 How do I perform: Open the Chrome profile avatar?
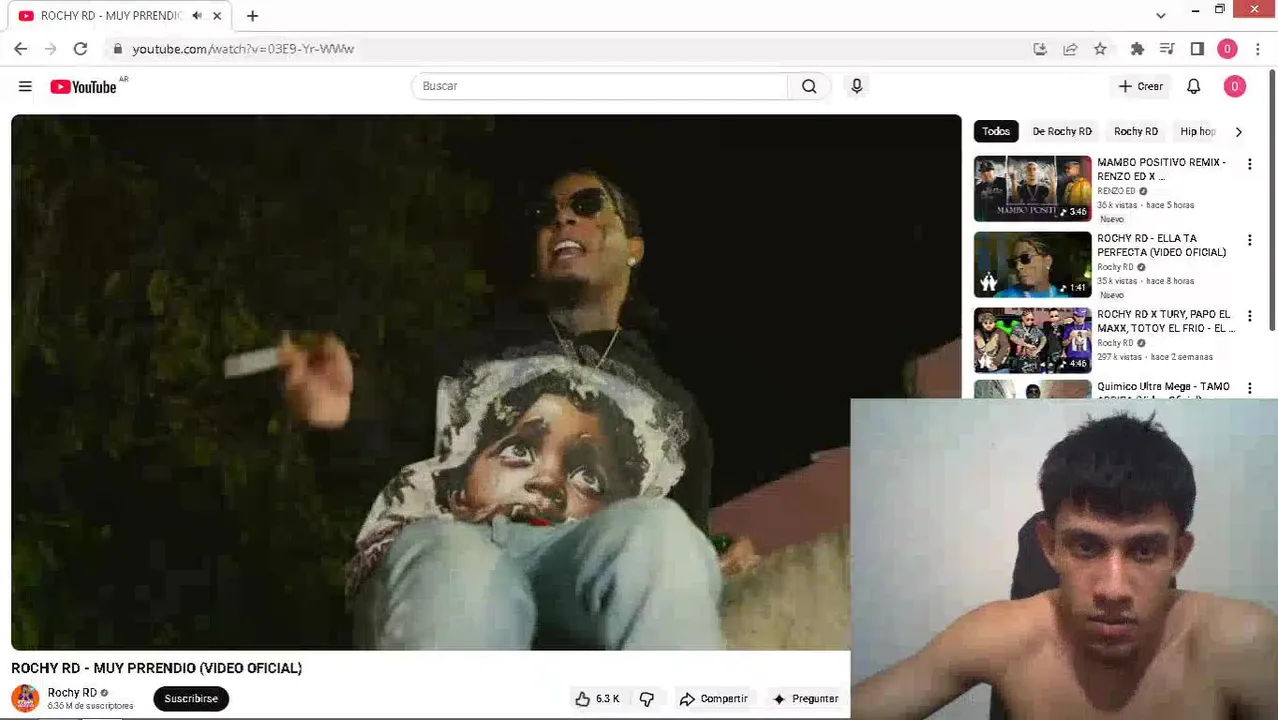click(1227, 48)
